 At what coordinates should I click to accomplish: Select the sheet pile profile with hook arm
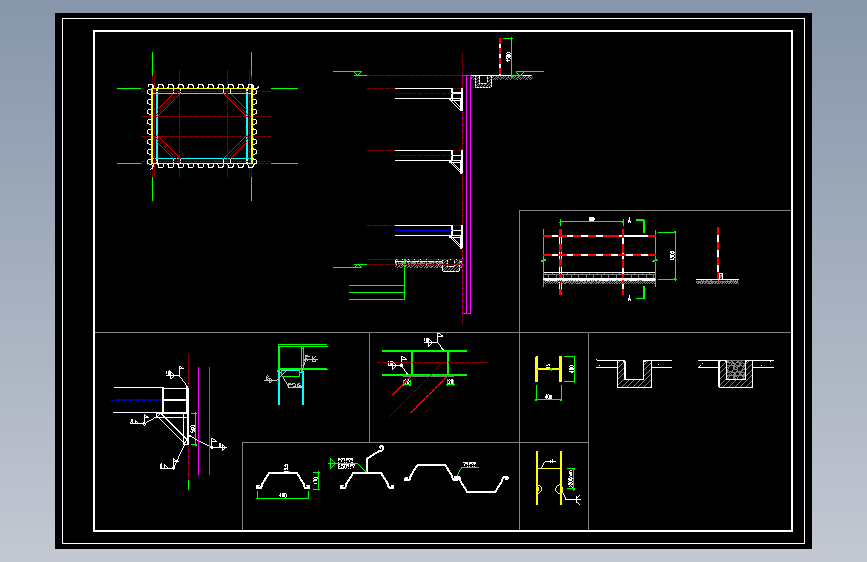(x=367, y=468)
